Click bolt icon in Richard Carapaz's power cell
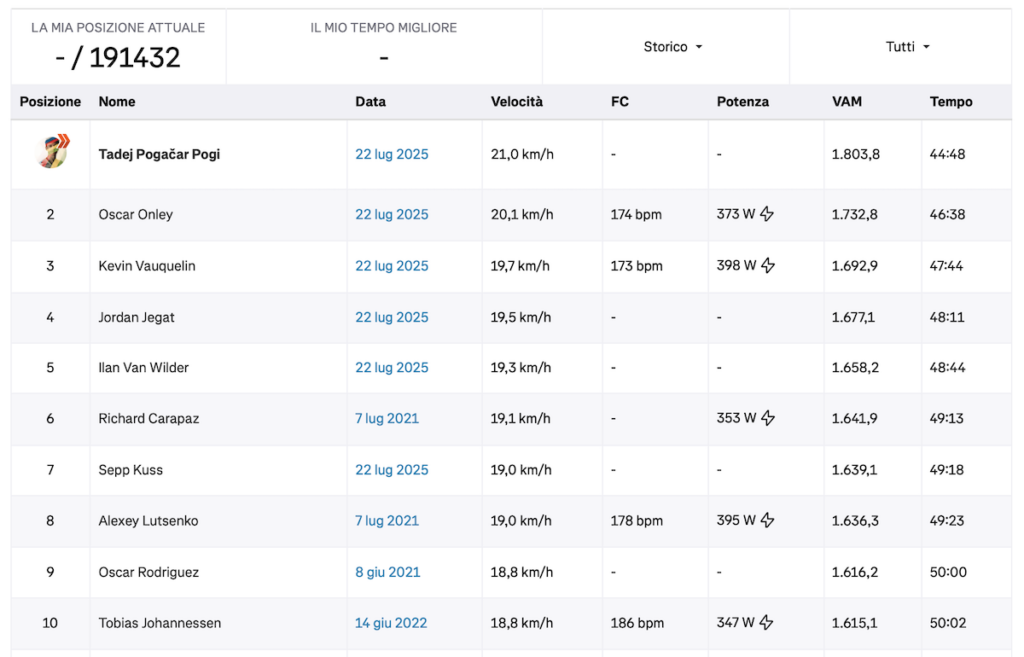The height and width of the screenshot is (657, 1024). click(768, 418)
